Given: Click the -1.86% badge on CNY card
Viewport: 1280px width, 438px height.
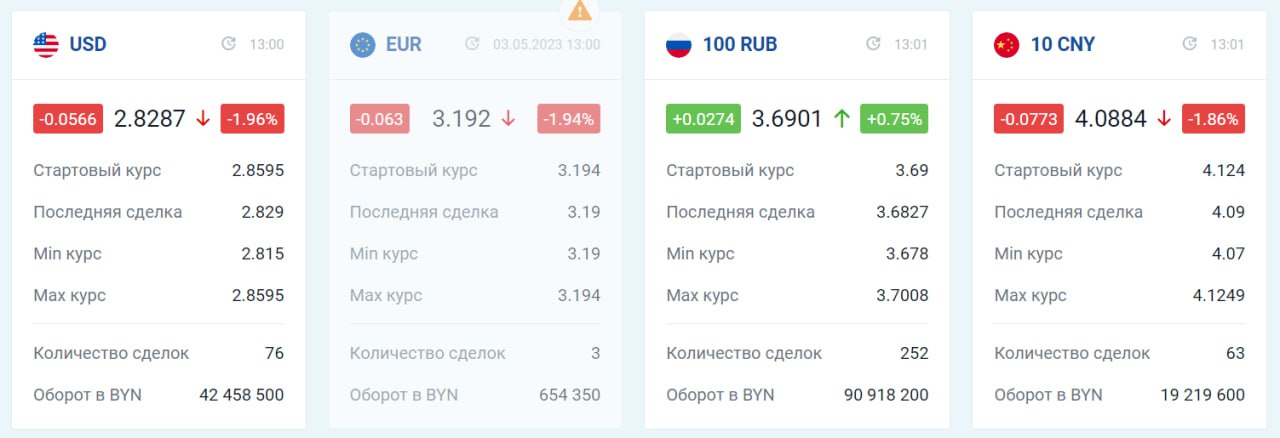Looking at the screenshot, I should (1213, 119).
